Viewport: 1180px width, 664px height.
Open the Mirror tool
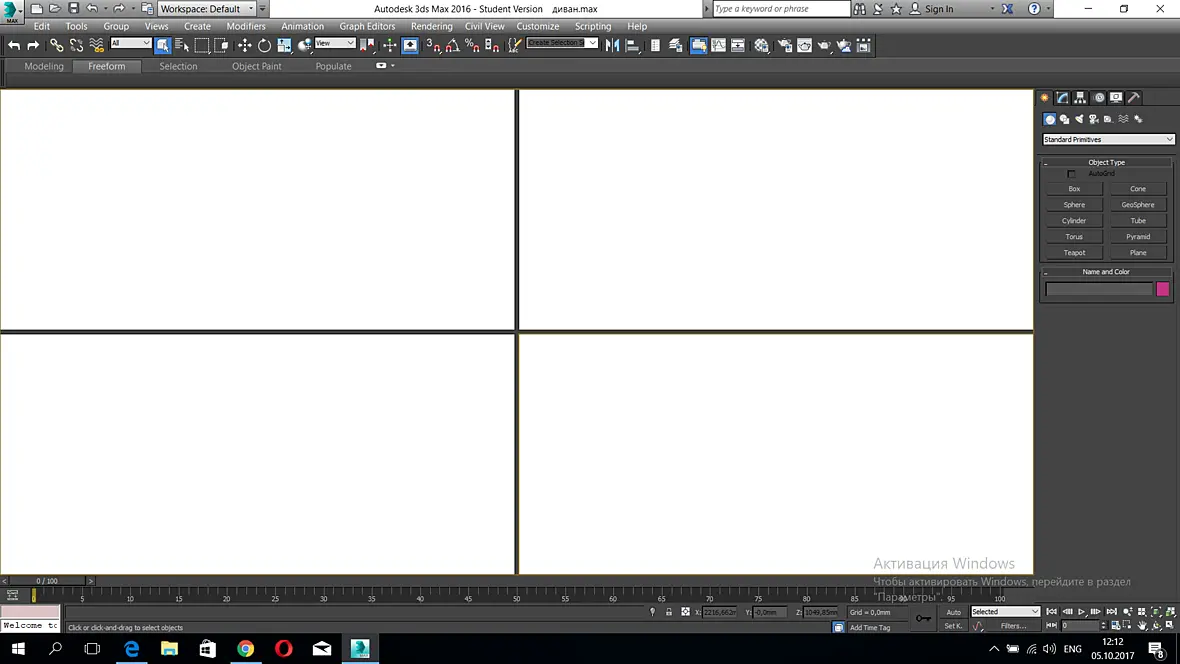coord(613,46)
